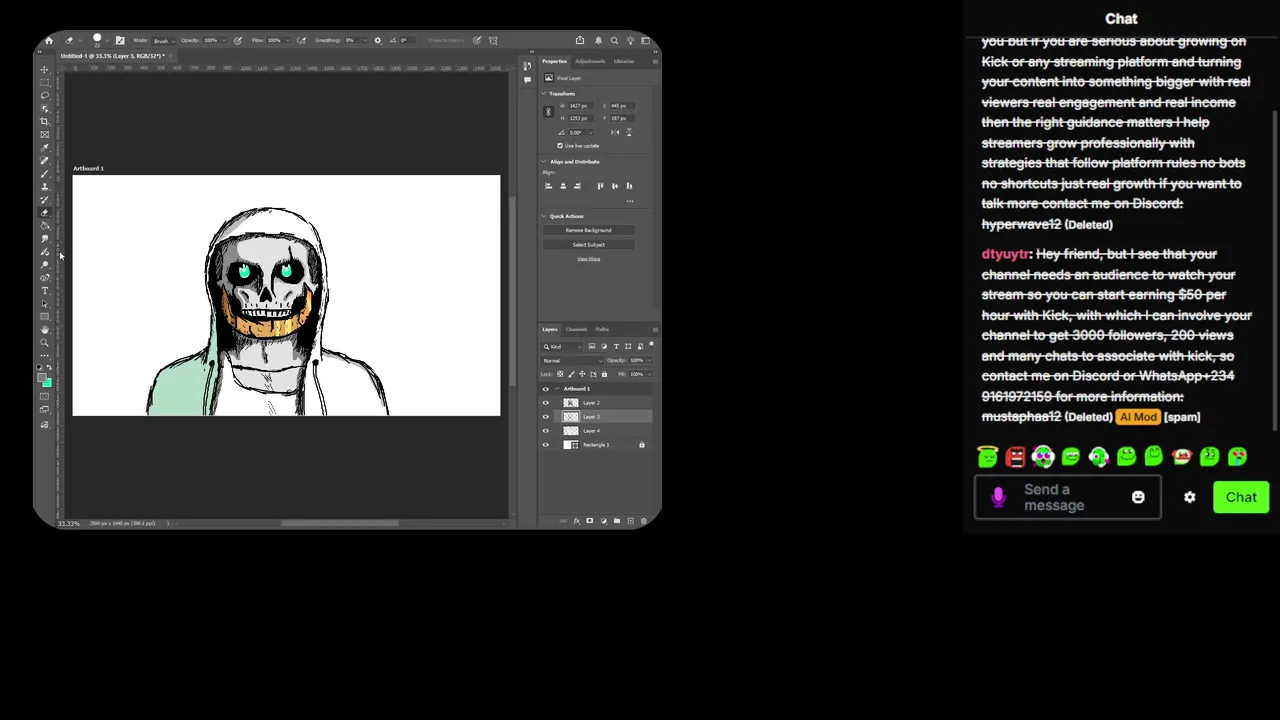Viewport: 1280px width, 720px height.
Task: Toggle link between width and height
Action: (548, 112)
